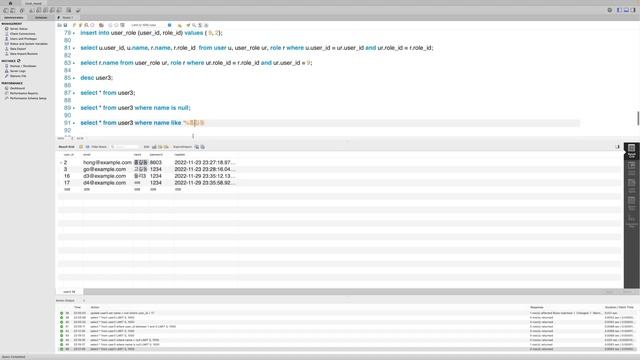The width and height of the screenshot is (640, 360).
Task: Open Options File
Action: pos(18,76)
